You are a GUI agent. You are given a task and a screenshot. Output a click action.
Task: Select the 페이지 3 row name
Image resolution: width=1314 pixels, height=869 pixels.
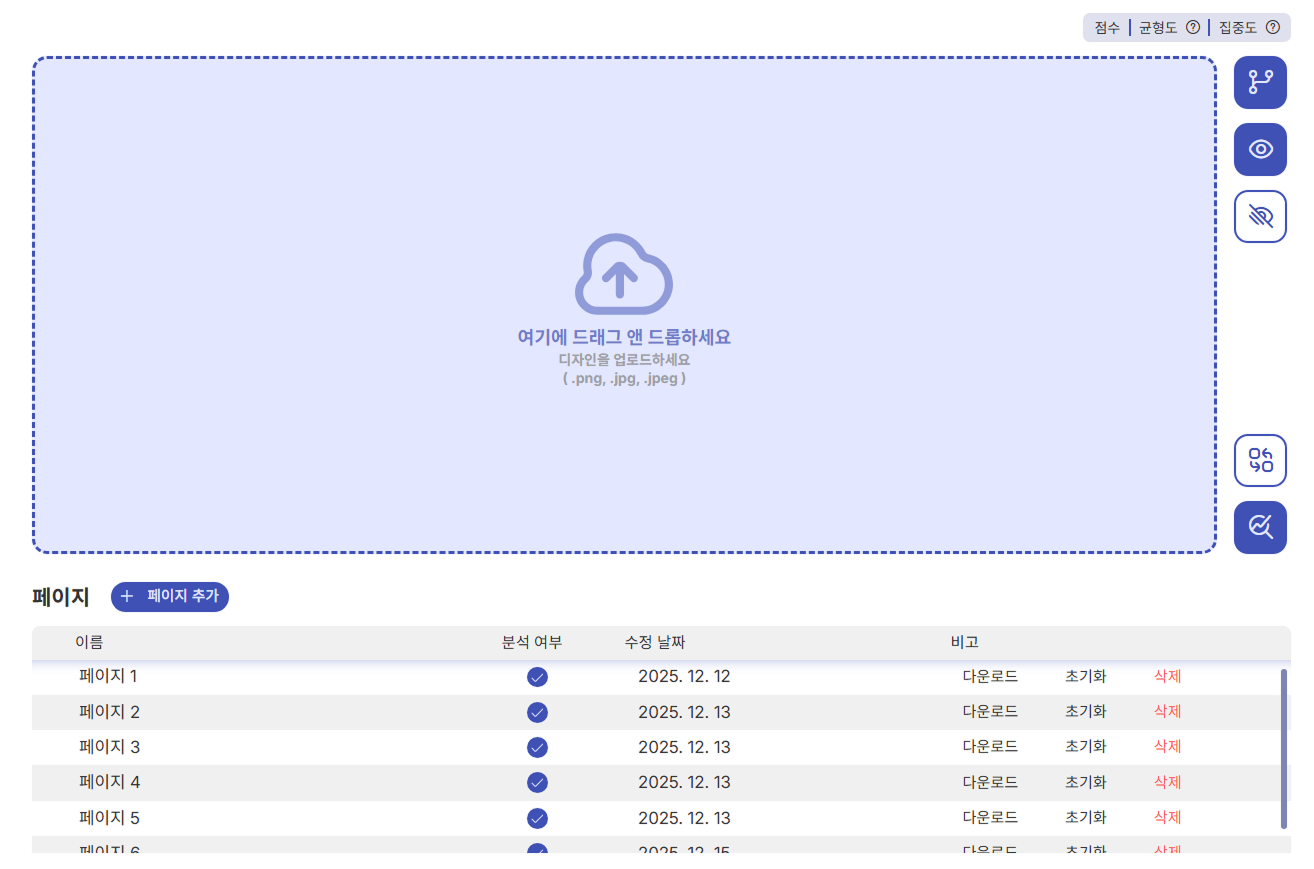point(109,747)
